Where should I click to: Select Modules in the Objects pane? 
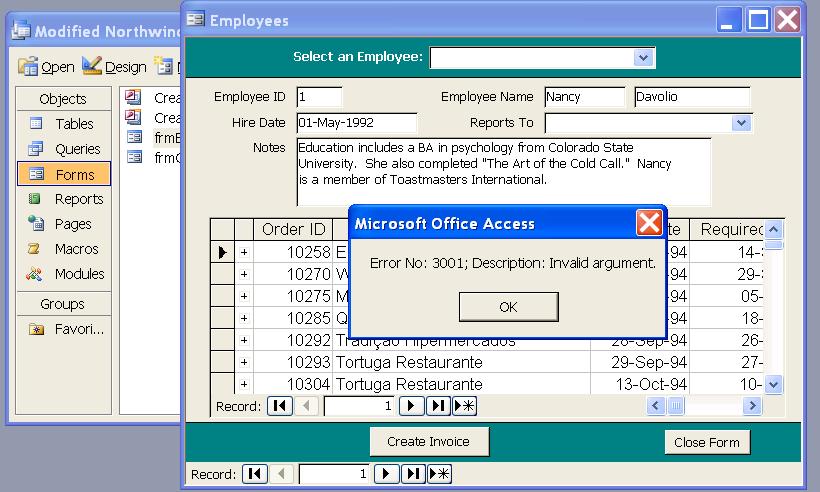pyautogui.click(x=64, y=274)
